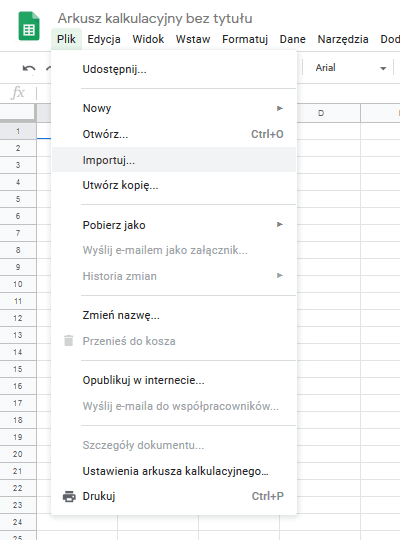This screenshot has height=540, width=400.
Task: Click the select-all corner box
Action: (x=18, y=113)
